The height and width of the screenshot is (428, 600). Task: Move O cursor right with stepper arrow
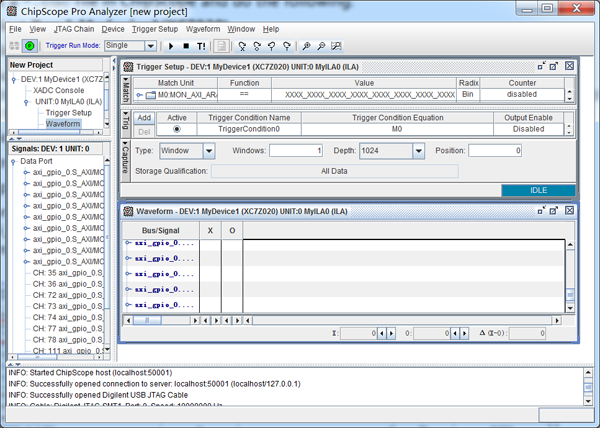point(464,334)
